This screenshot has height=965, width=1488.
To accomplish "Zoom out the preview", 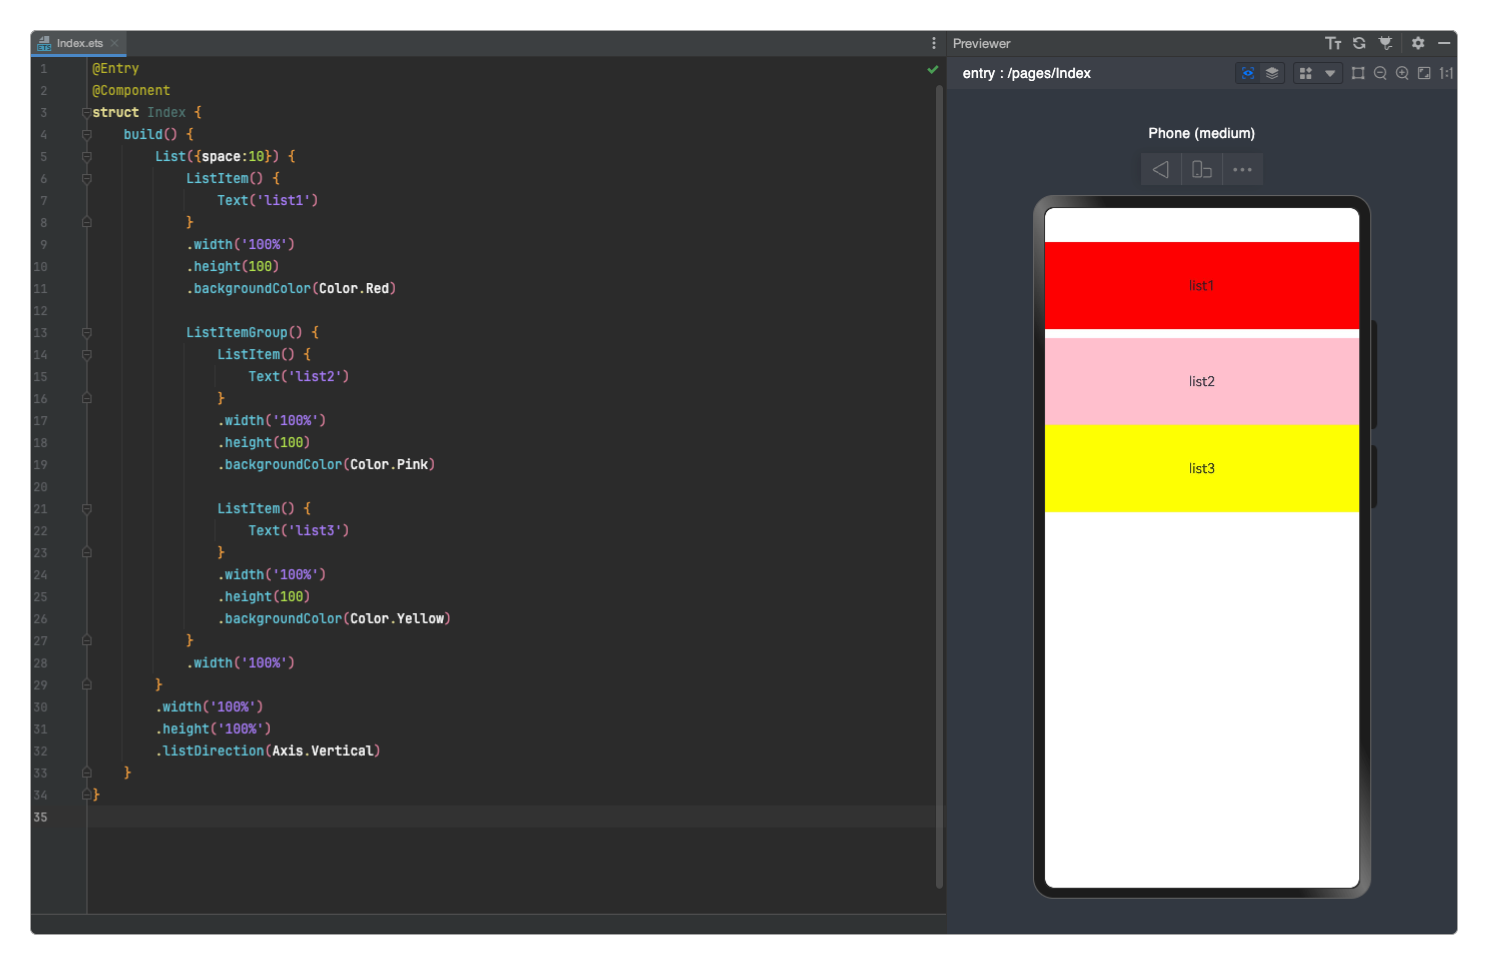I will click(x=1380, y=73).
